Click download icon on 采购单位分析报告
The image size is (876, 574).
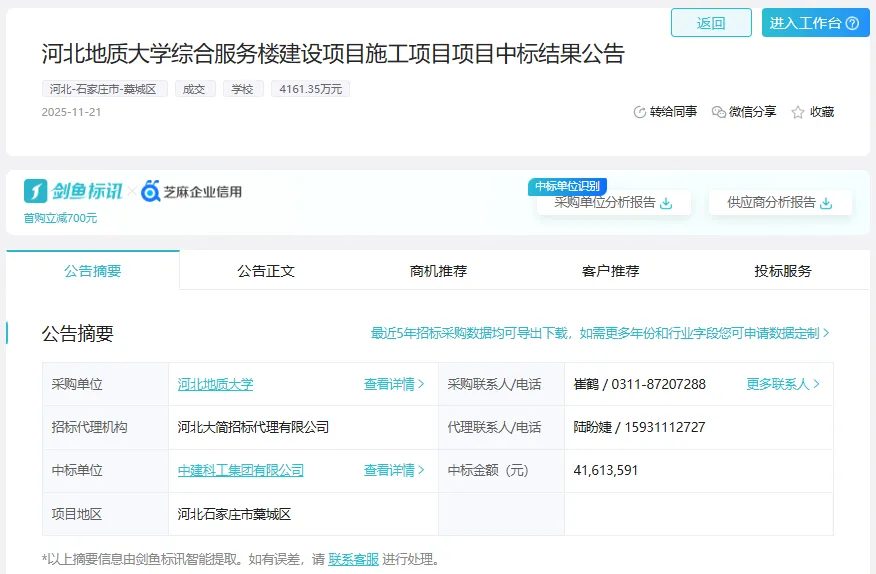click(667, 203)
